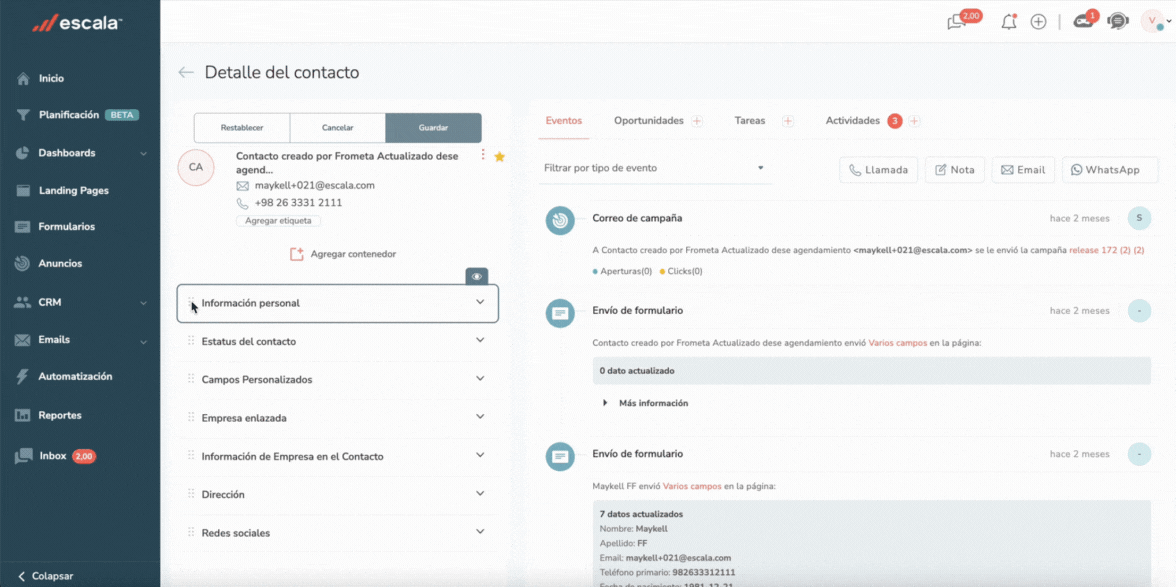1176x587 pixels.
Task: Open the notifications bell
Action: pos(1008,22)
